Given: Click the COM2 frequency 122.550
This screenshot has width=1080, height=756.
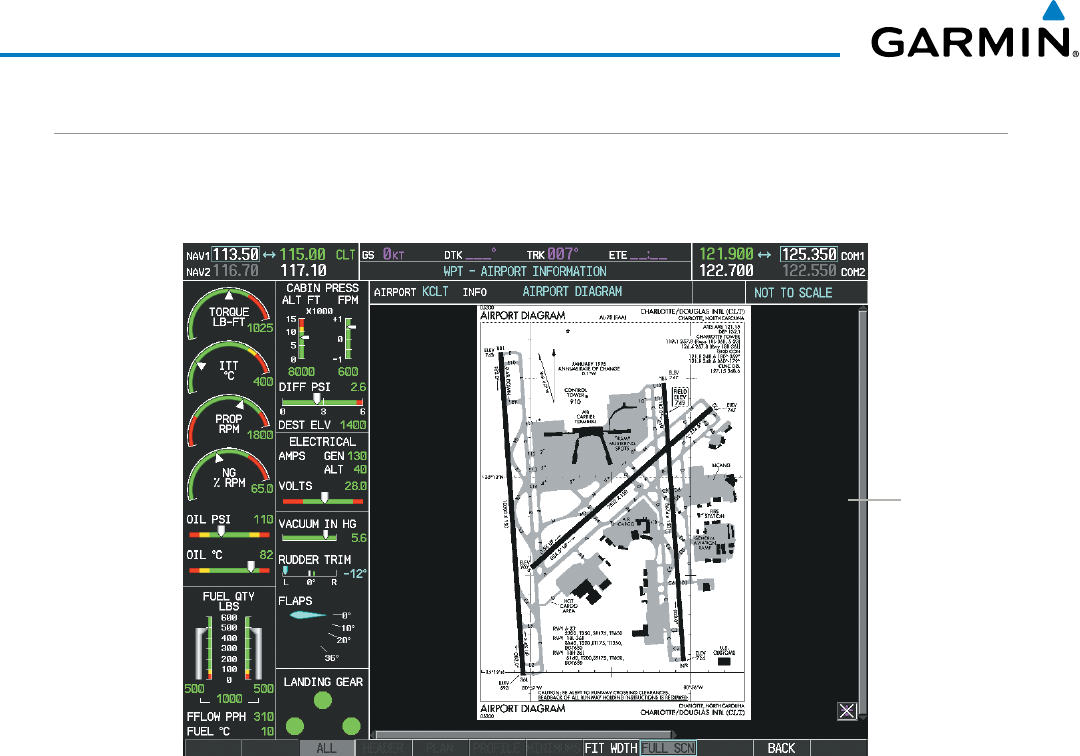Looking at the screenshot, I should [809, 271].
